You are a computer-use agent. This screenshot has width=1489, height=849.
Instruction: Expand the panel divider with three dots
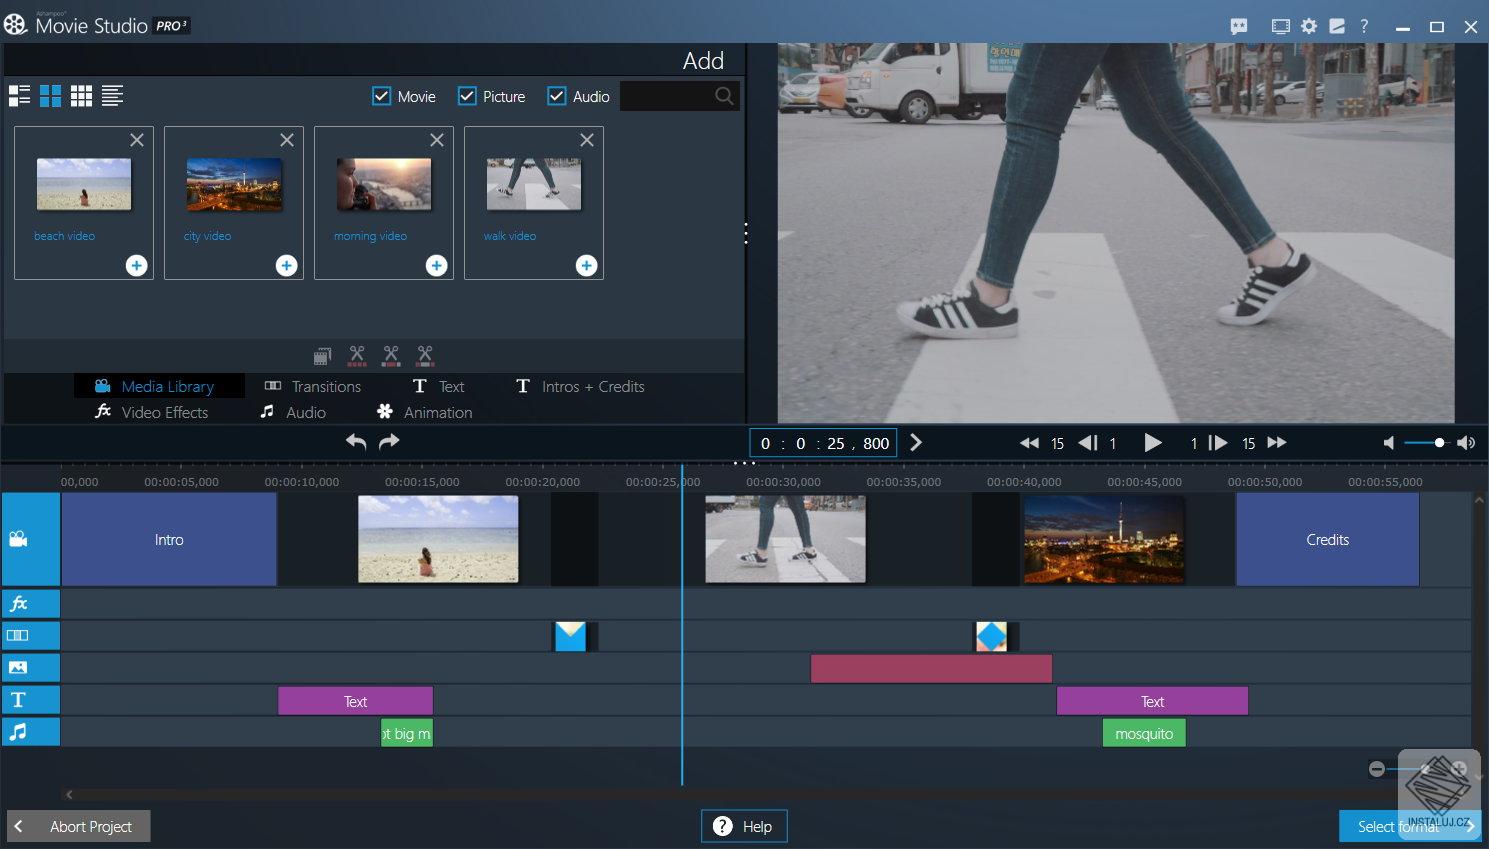746,233
